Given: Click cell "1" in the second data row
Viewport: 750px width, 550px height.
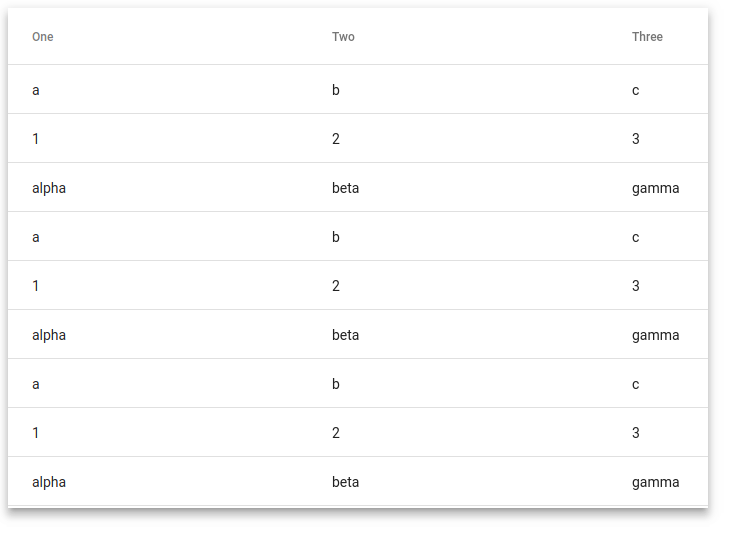Looking at the screenshot, I should (35, 139).
